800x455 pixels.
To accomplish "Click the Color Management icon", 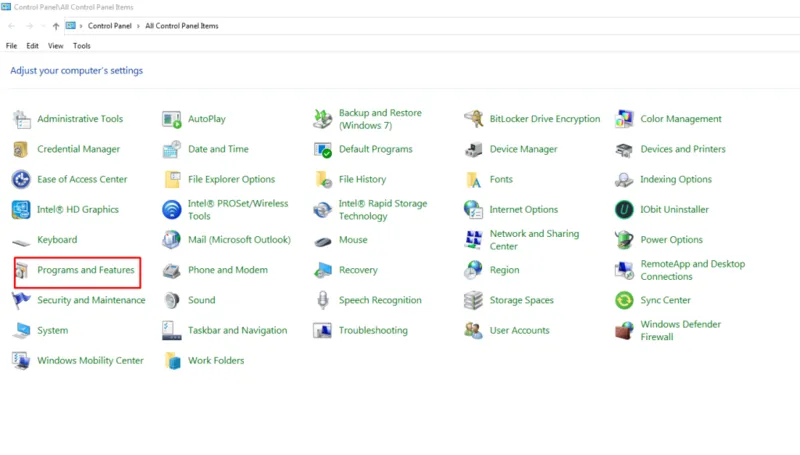I will 624,119.
